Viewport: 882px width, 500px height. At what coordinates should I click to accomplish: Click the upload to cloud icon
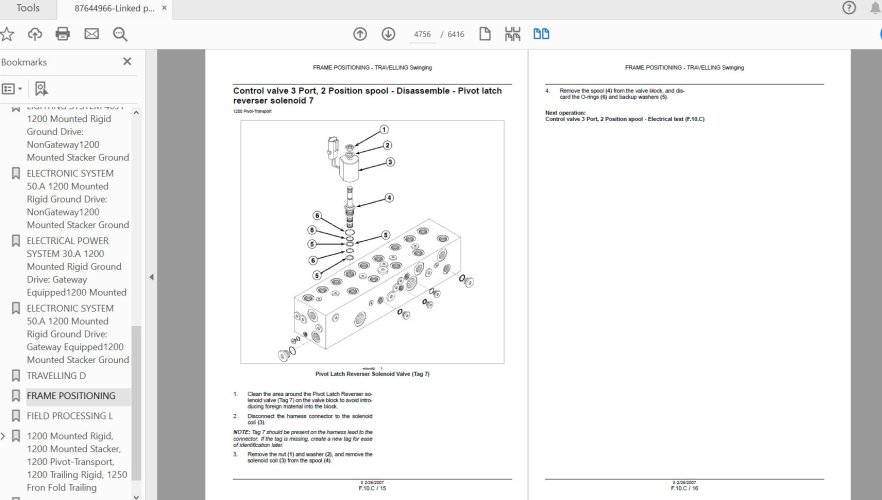[35, 34]
